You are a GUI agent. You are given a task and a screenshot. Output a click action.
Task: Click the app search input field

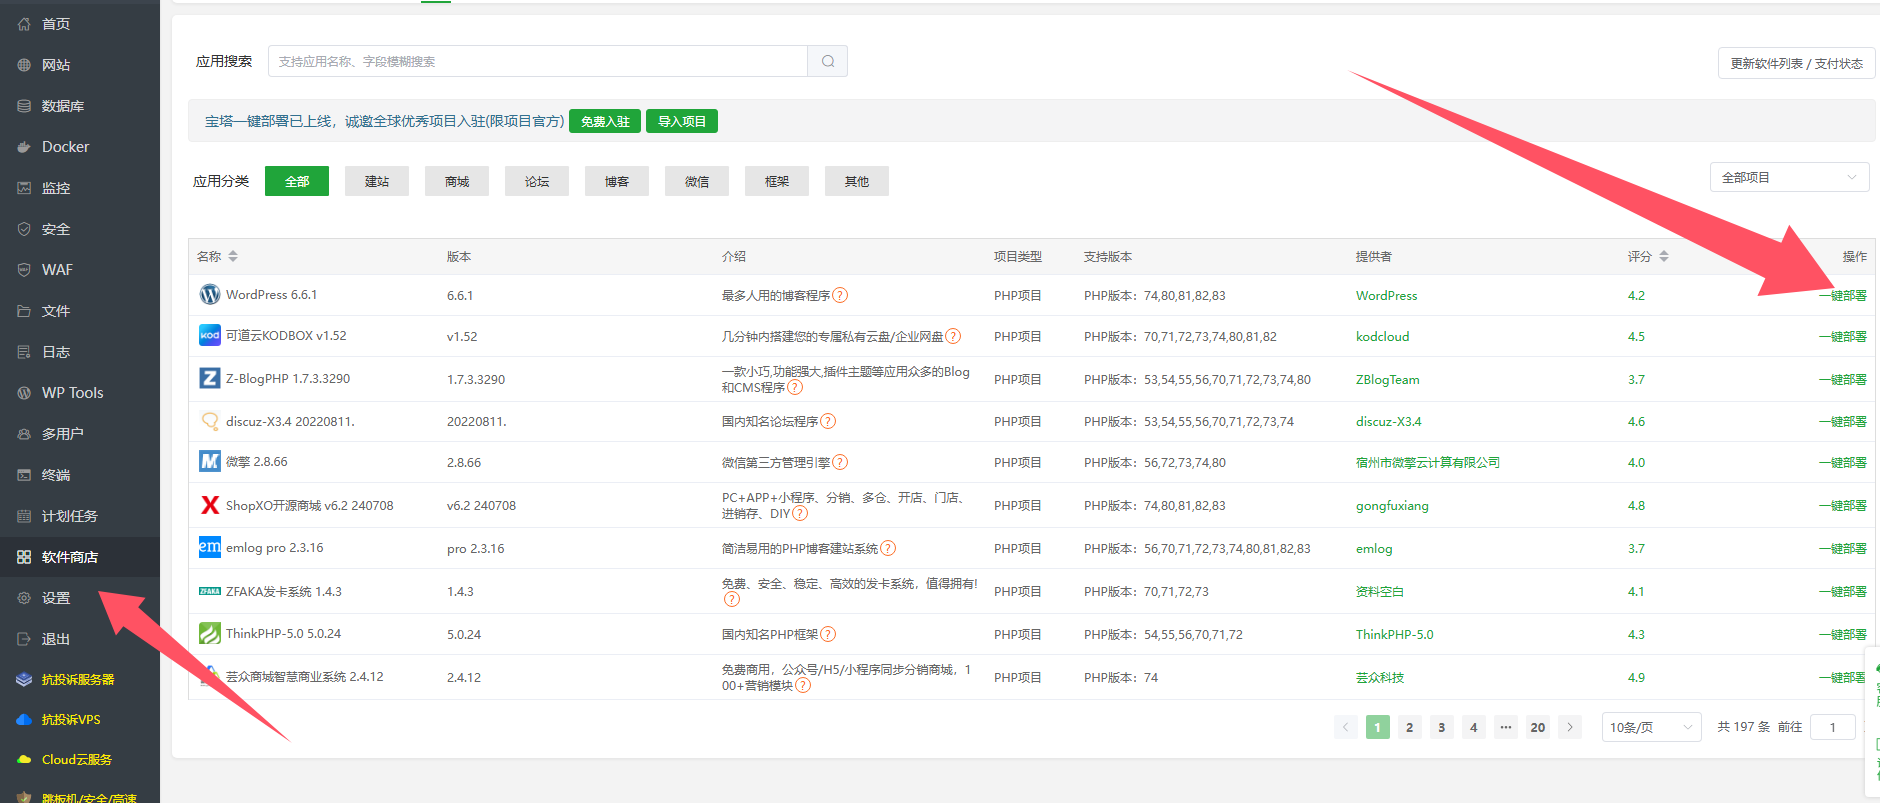pos(538,61)
